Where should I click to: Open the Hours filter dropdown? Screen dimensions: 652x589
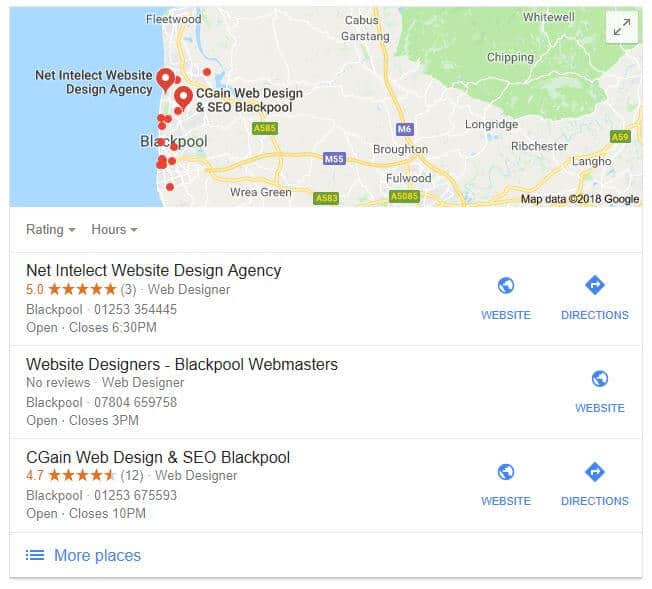114,230
